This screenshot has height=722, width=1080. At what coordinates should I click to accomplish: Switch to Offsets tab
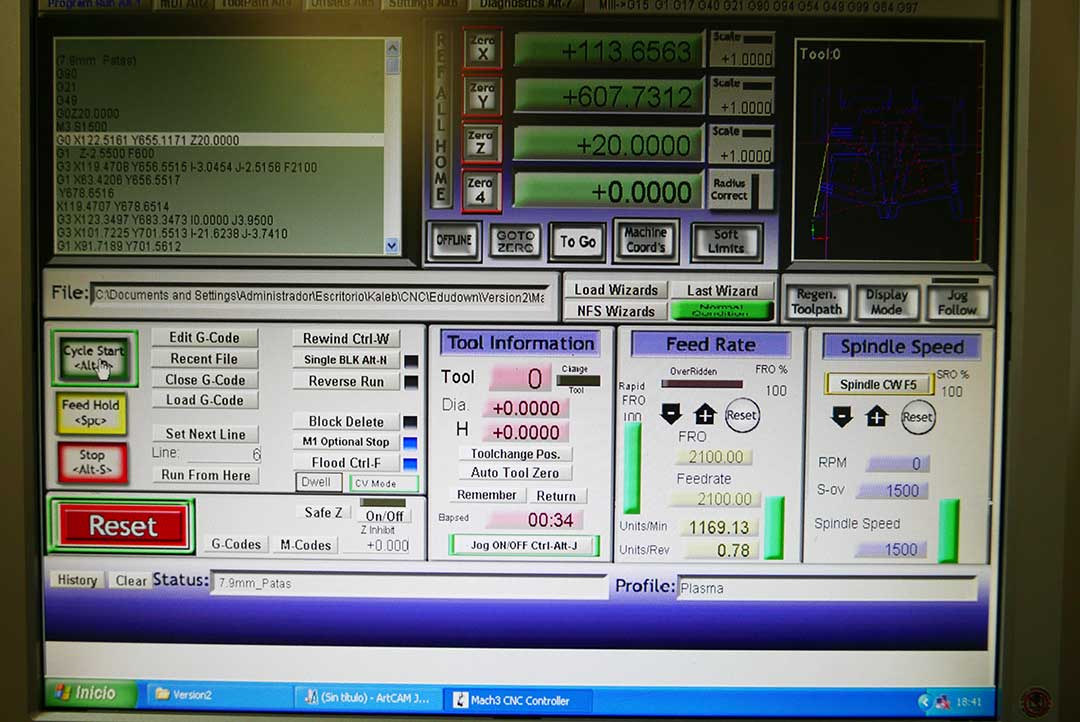(x=341, y=3)
